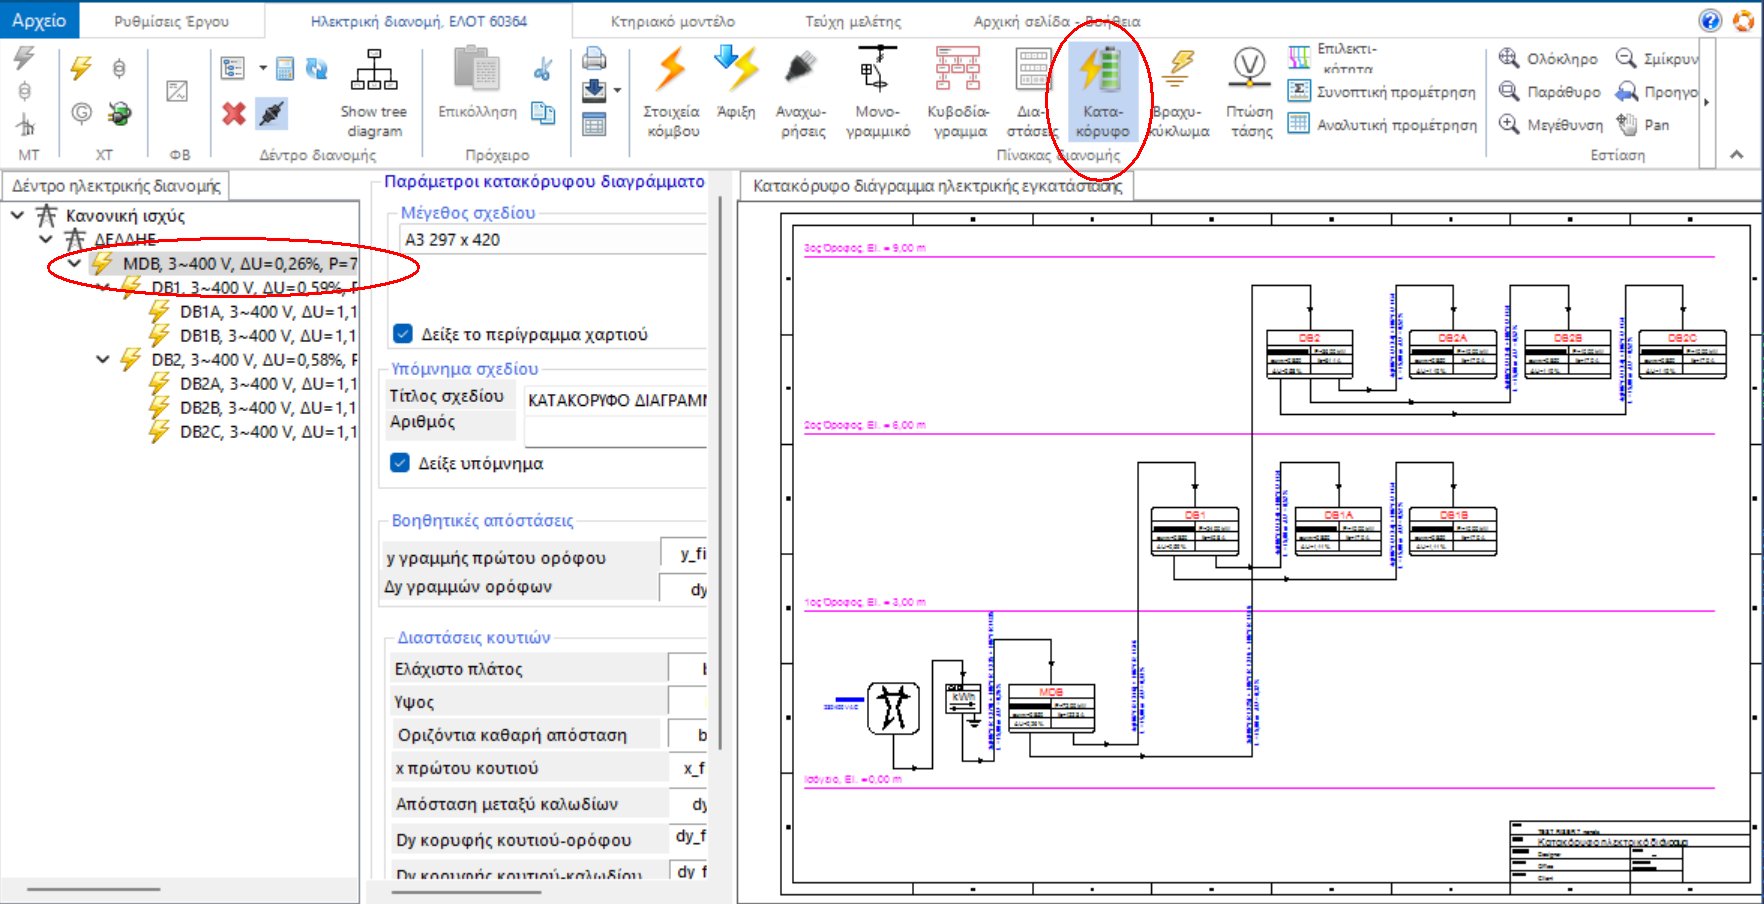Open Αναλυτική προμέτρηση
Viewport: 1764px width, 904px height.
tap(1382, 125)
